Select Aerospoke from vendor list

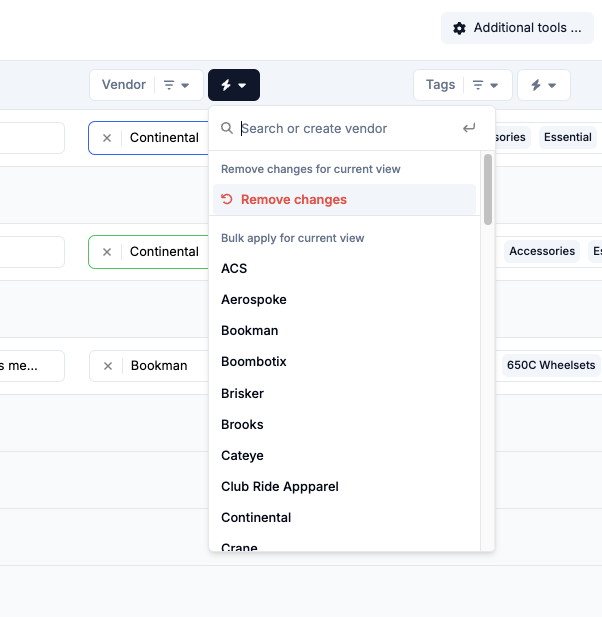click(254, 299)
